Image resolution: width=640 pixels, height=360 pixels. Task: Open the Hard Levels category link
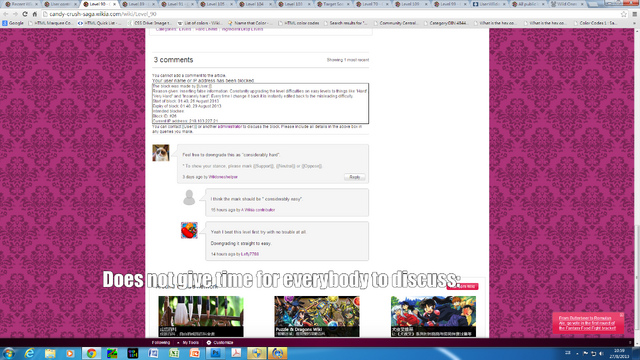tap(206, 29)
